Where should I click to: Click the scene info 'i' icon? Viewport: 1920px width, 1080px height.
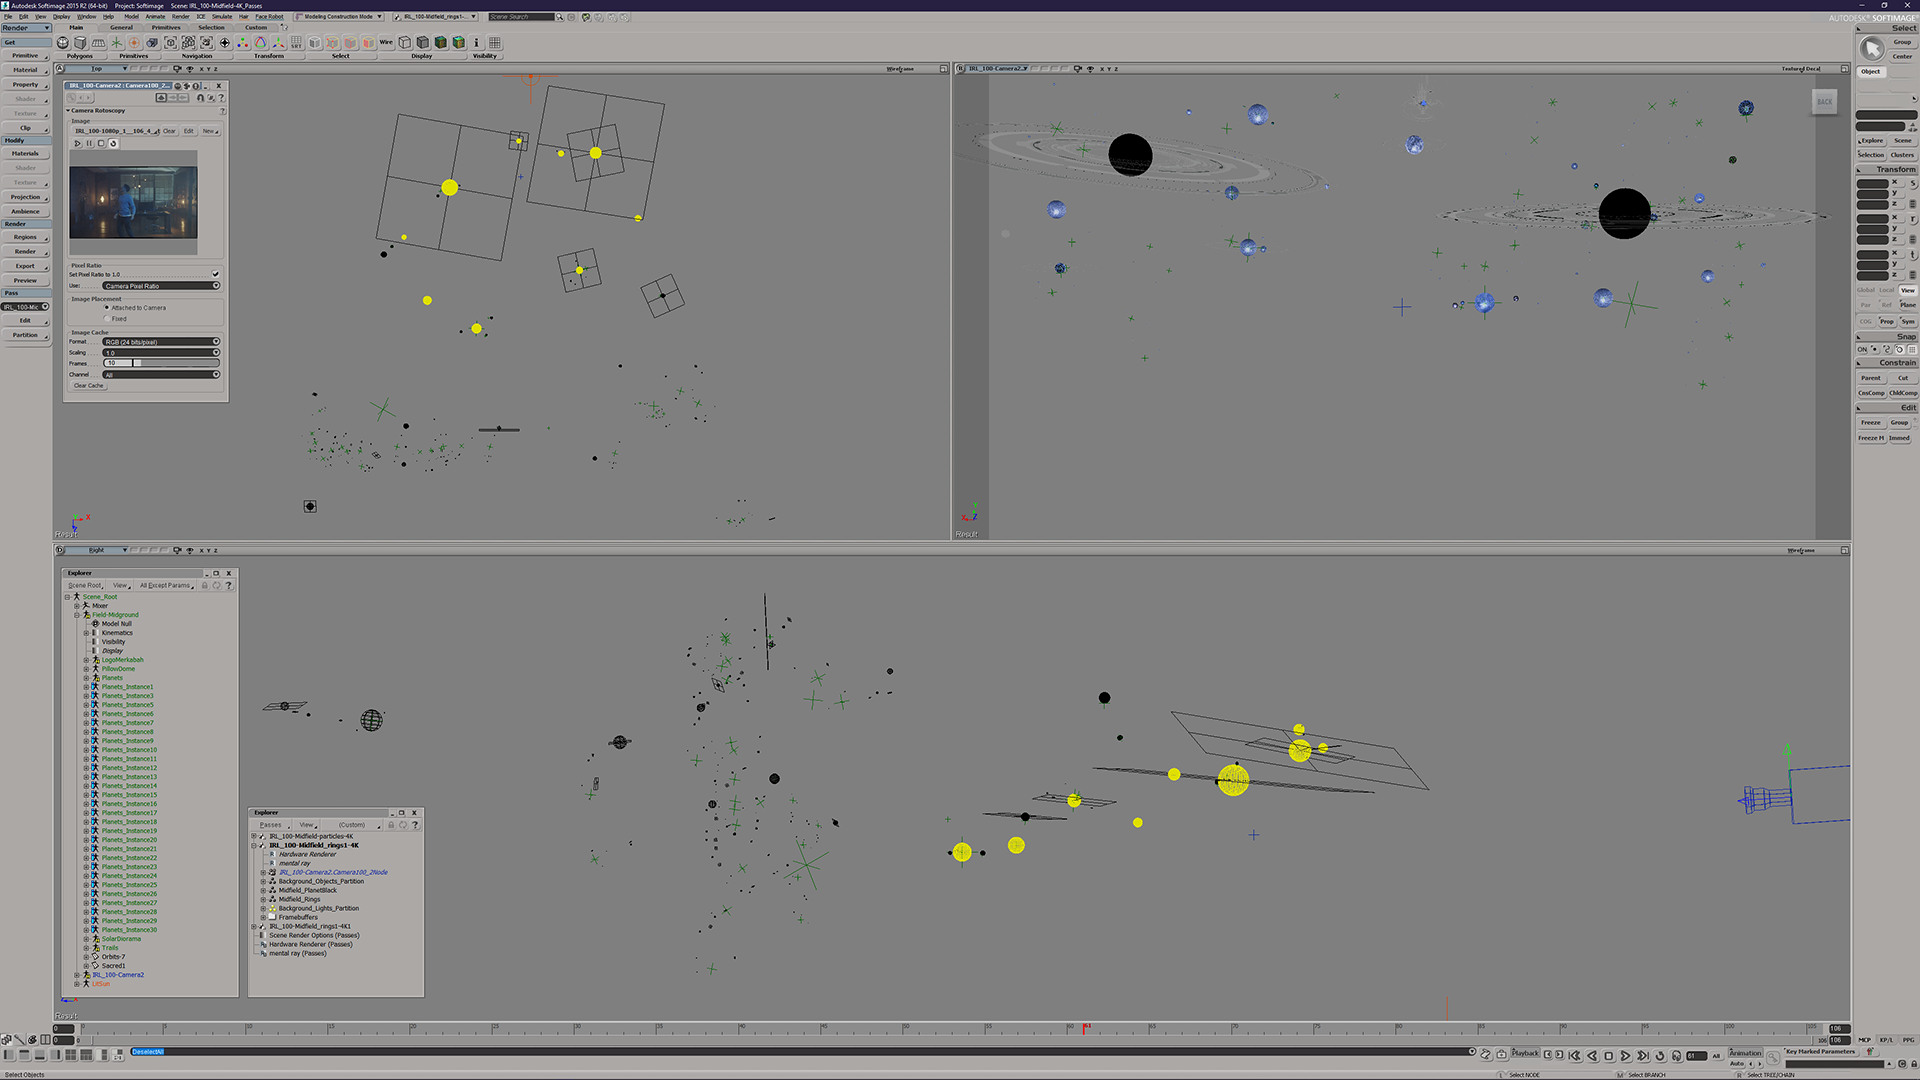tap(476, 43)
